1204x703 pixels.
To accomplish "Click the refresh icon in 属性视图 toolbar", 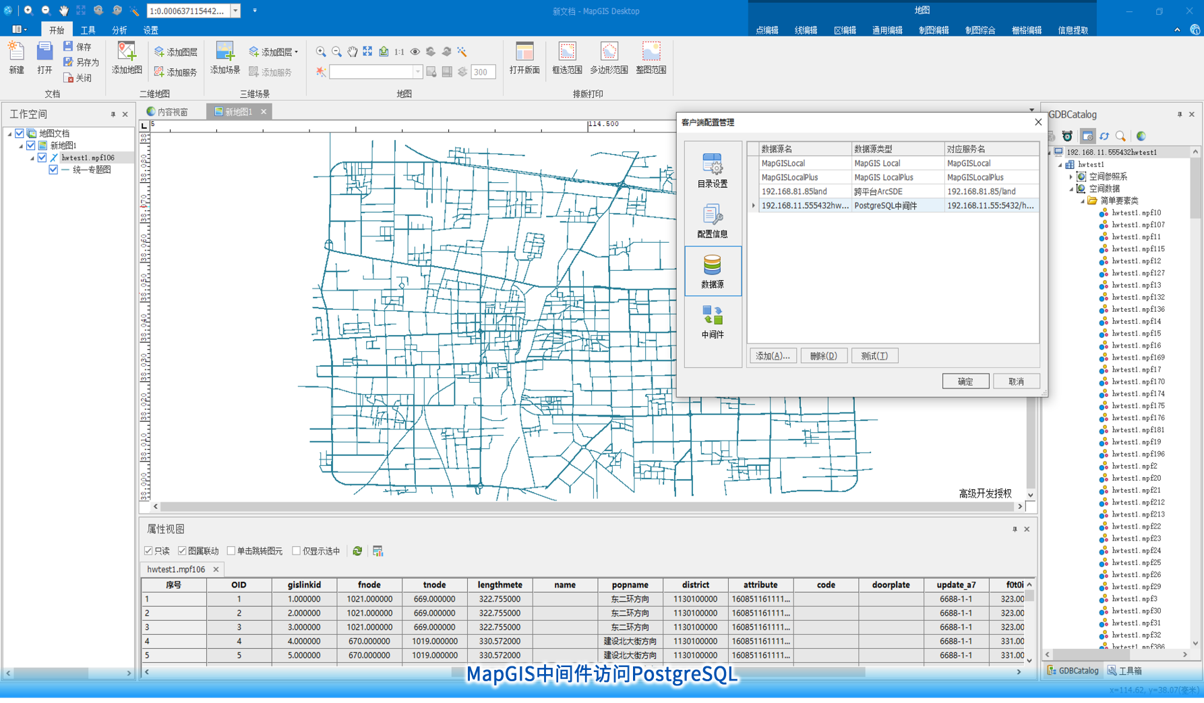I will (x=357, y=551).
